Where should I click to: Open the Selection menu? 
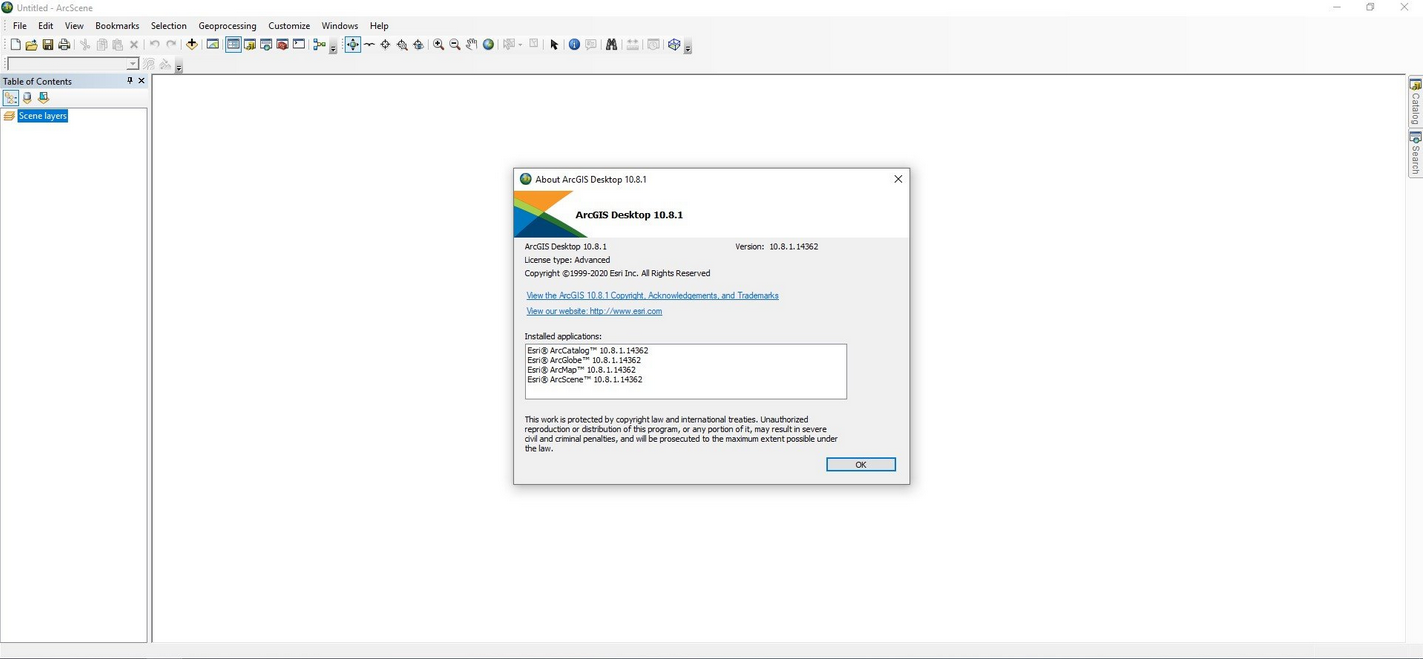pyautogui.click(x=169, y=26)
